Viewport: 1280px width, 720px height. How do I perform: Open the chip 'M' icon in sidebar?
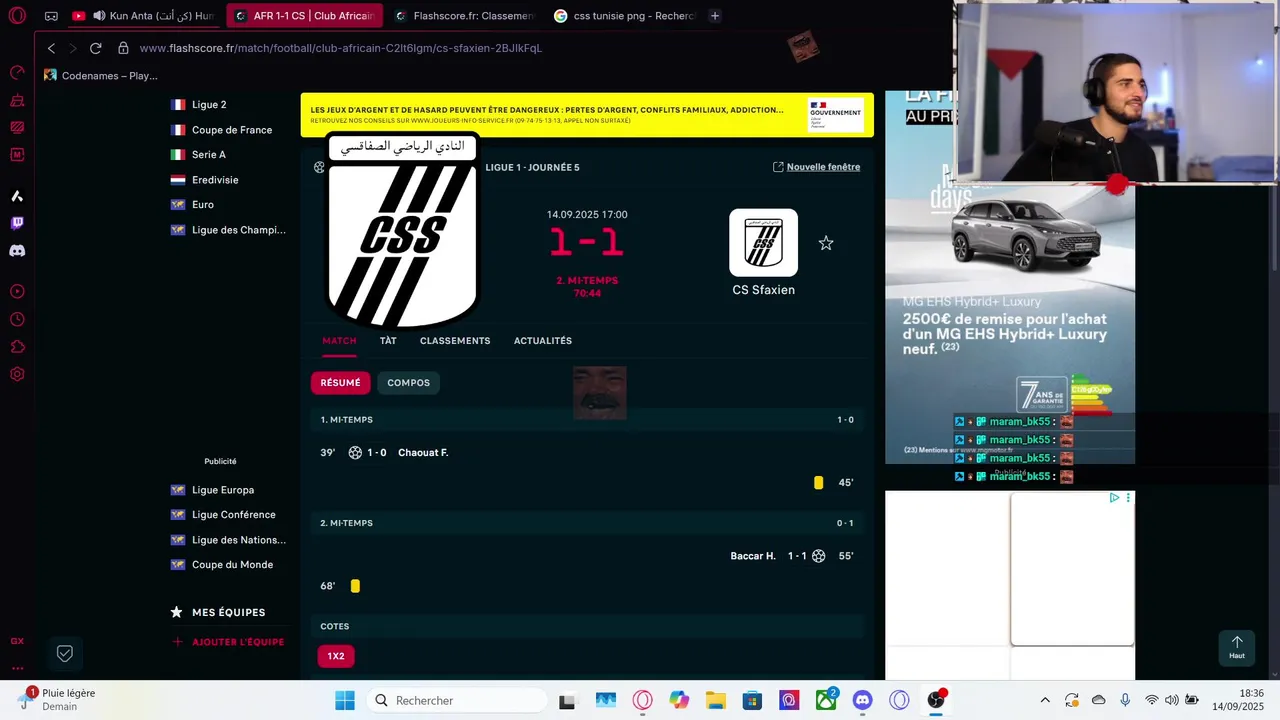pos(17,155)
